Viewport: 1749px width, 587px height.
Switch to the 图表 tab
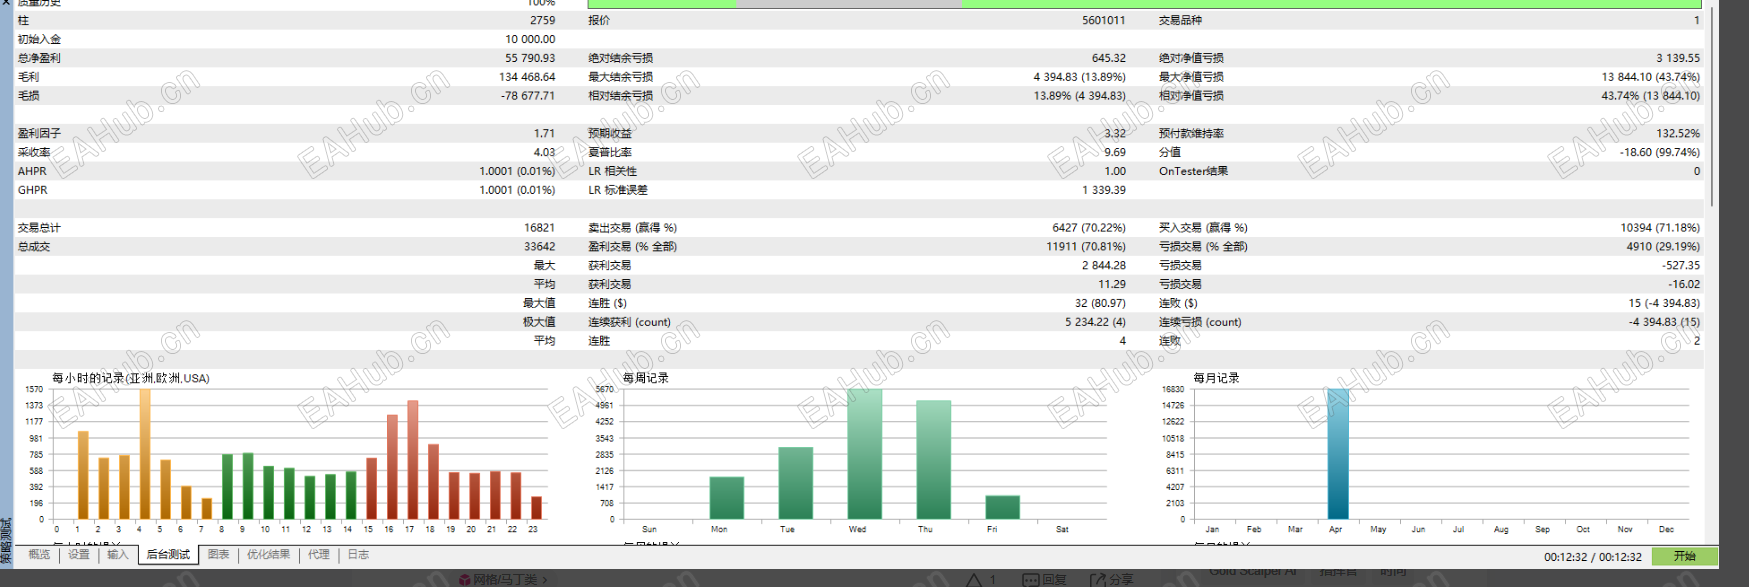pyautogui.click(x=218, y=555)
